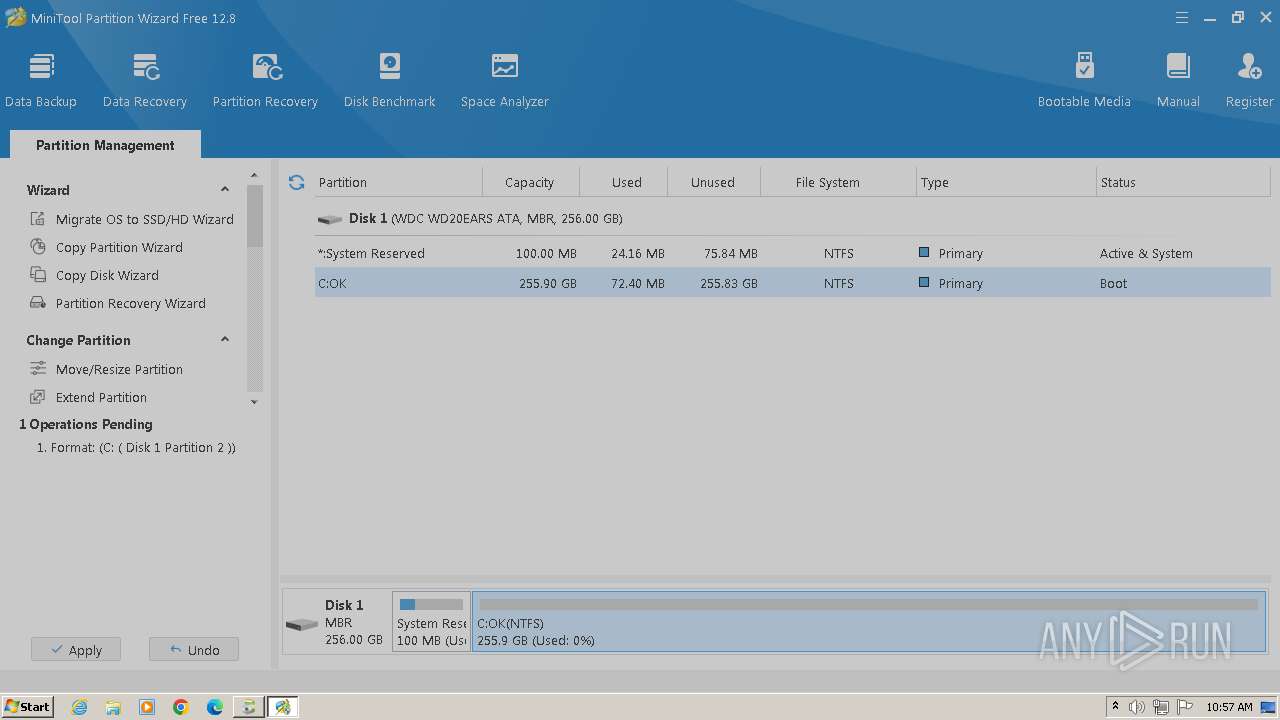The width and height of the screenshot is (1280, 720).
Task: Collapse the Change Partition section
Action: 225,340
